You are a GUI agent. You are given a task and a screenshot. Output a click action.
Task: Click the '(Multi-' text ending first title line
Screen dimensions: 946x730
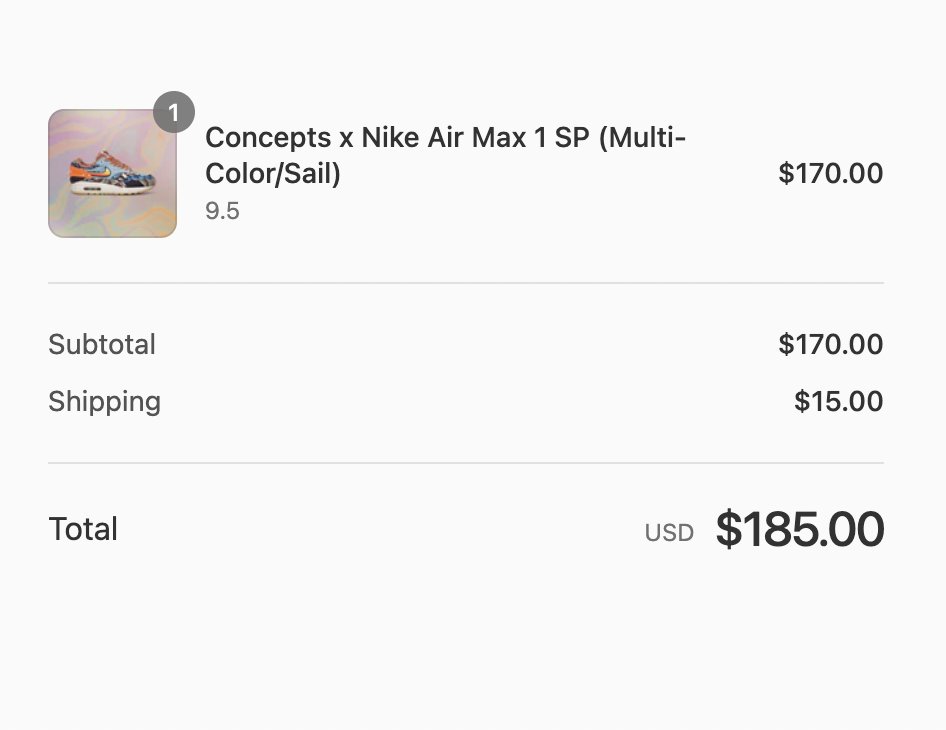(x=642, y=138)
